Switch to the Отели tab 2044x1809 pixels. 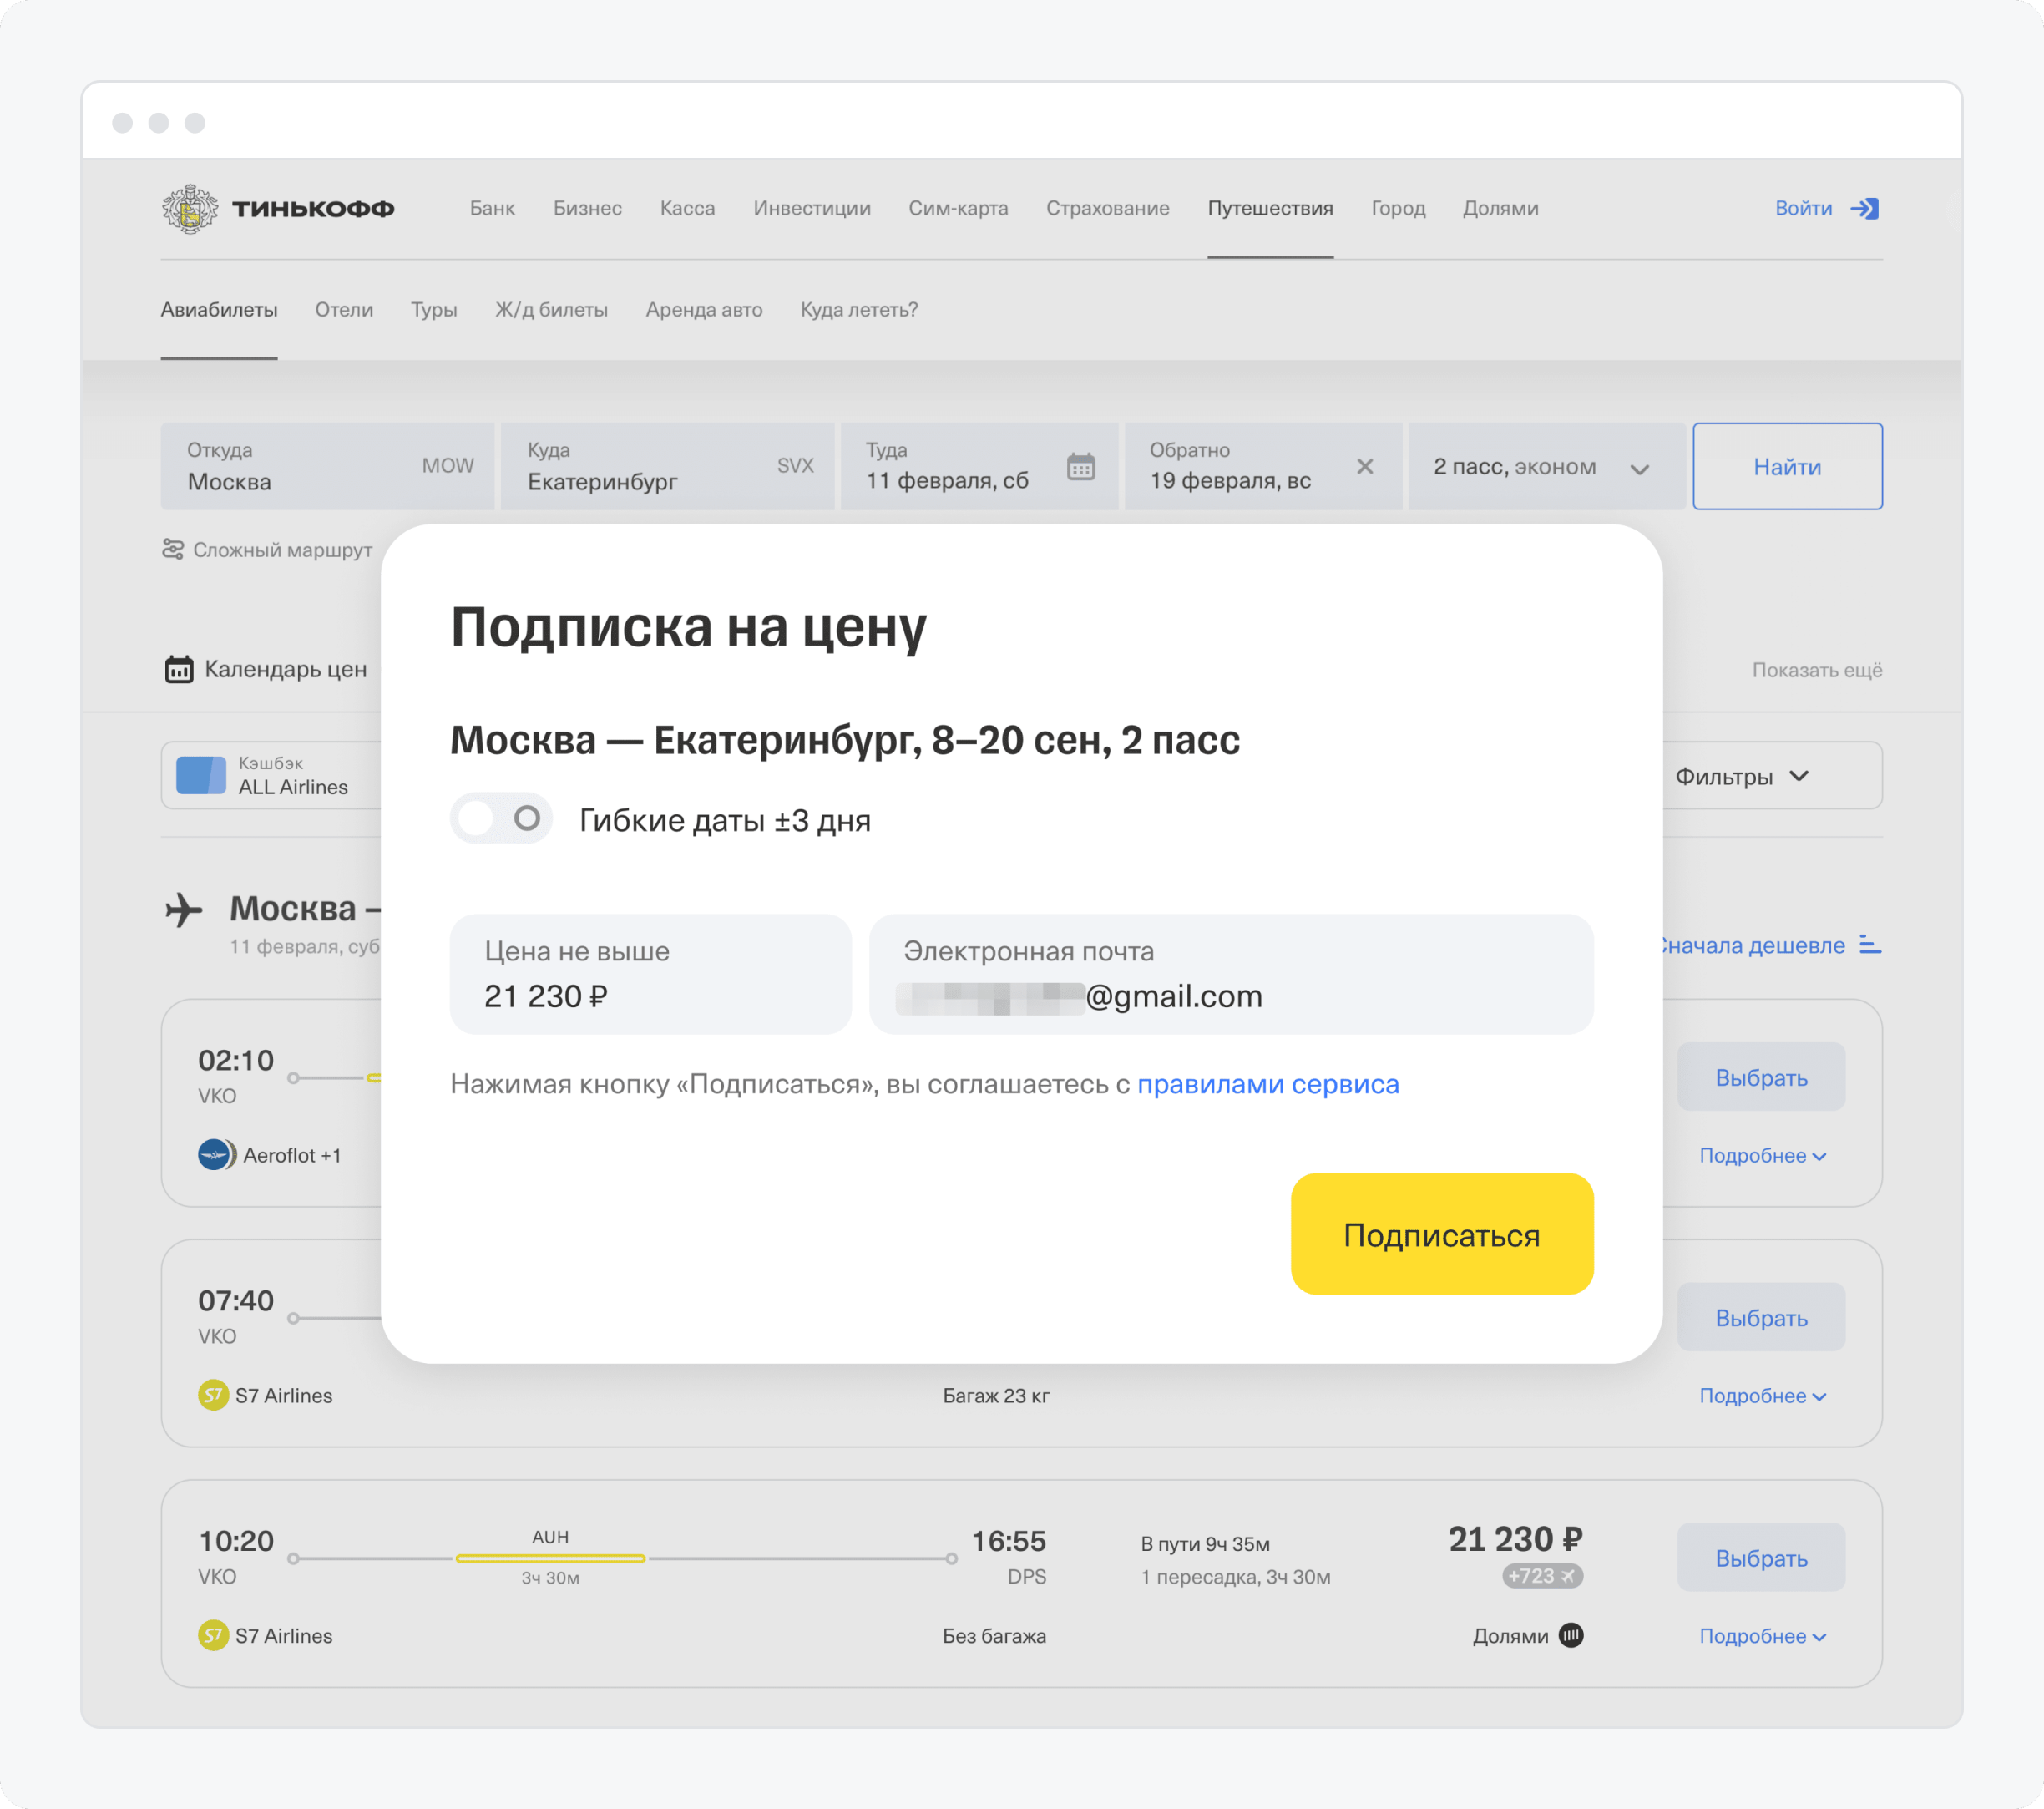[x=344, y=309]
